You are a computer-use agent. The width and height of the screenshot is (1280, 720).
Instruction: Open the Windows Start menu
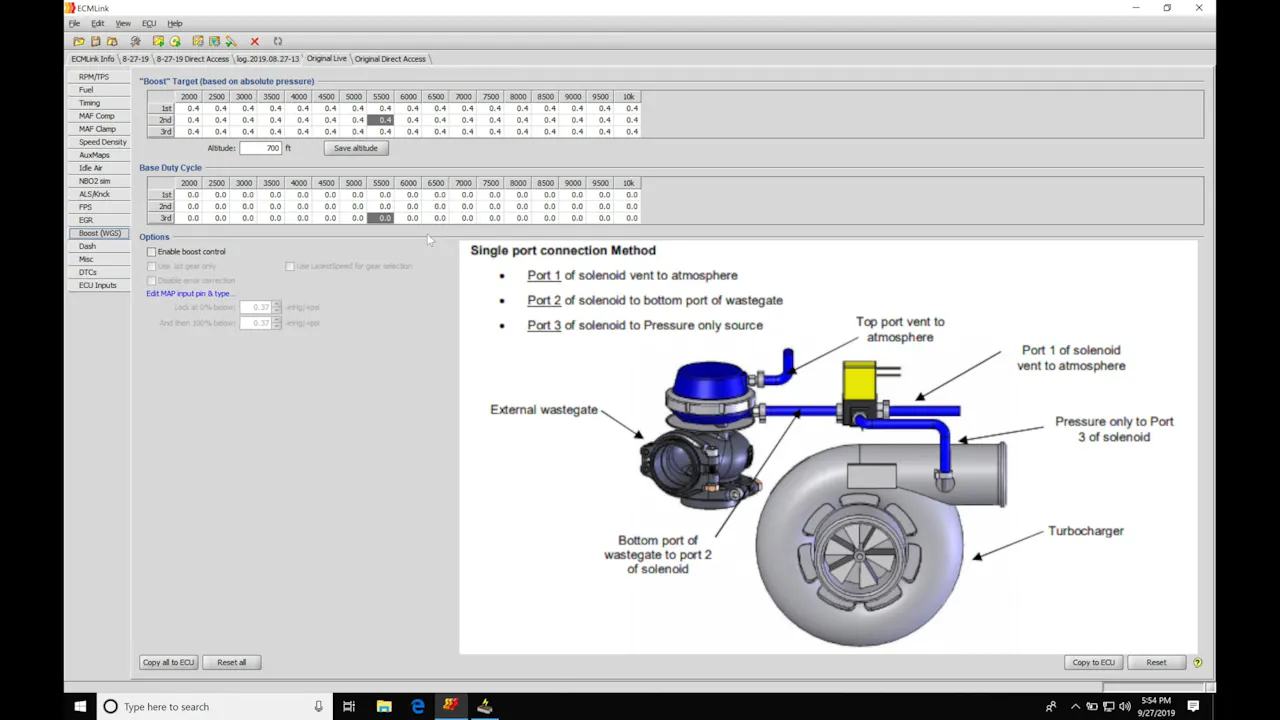click(x=80, y=706)
